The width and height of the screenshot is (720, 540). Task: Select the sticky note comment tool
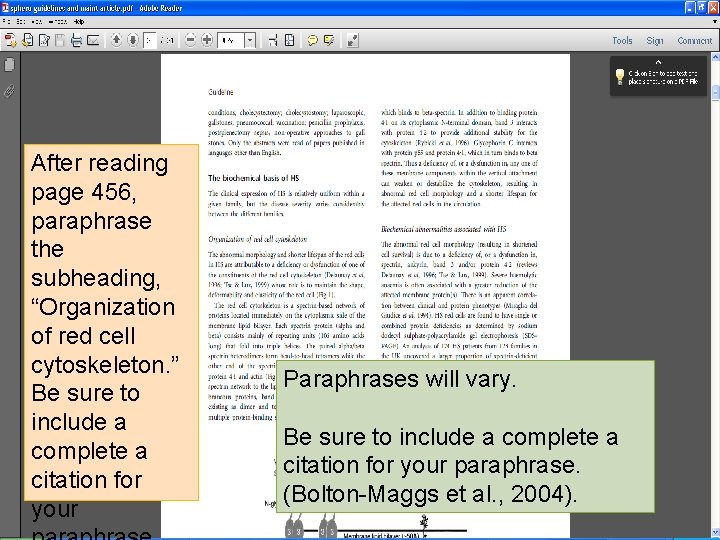point(312,40)
